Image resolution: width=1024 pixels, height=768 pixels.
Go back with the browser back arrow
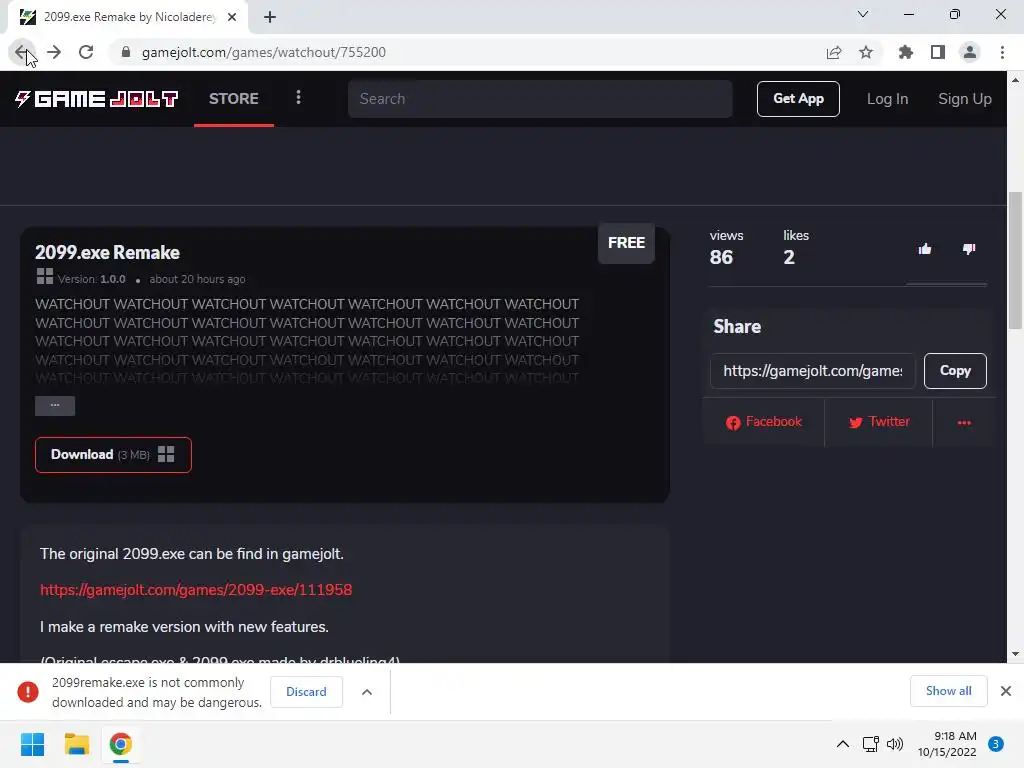pos(22,52)
